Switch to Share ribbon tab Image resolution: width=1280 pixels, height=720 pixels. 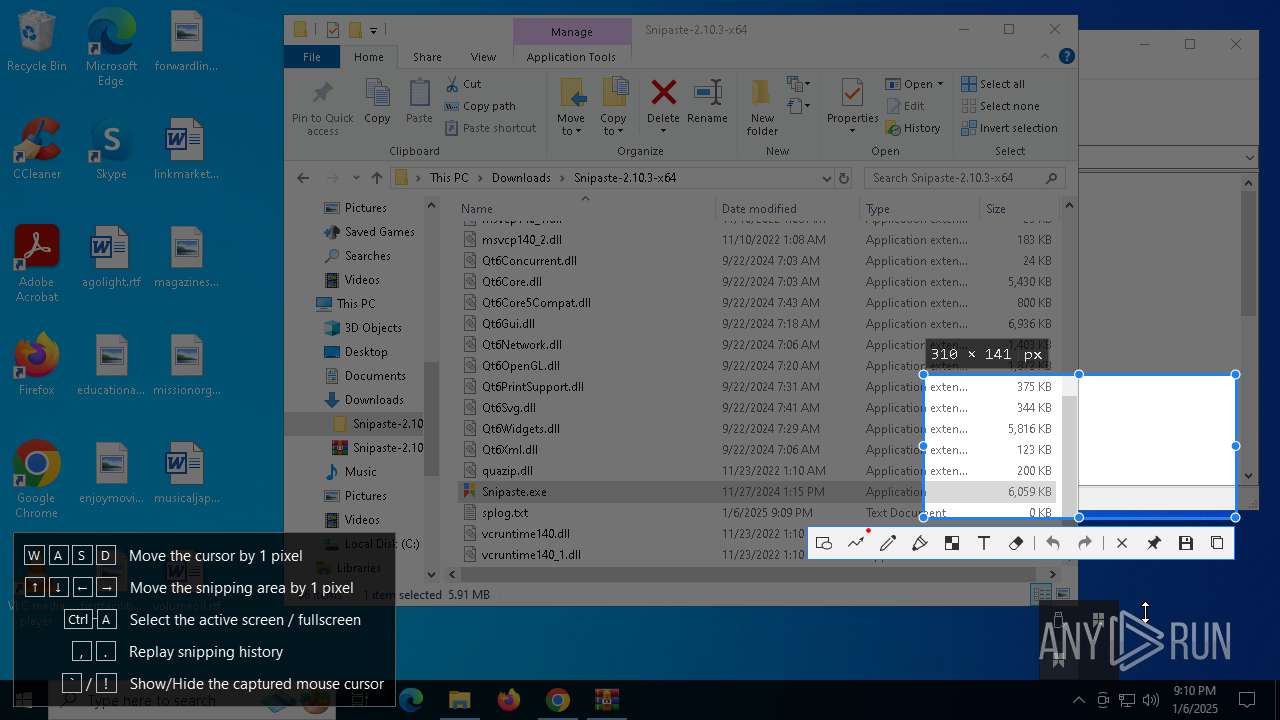pos(427,57)
